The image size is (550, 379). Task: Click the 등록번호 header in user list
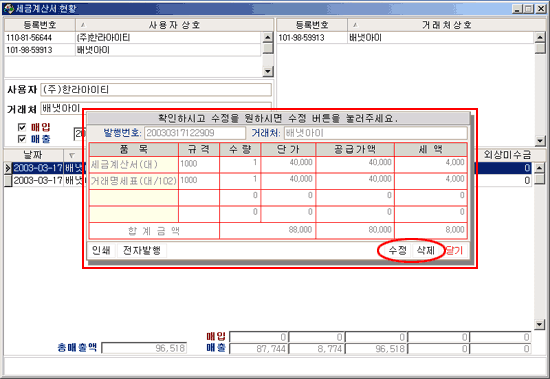[40, 25]
